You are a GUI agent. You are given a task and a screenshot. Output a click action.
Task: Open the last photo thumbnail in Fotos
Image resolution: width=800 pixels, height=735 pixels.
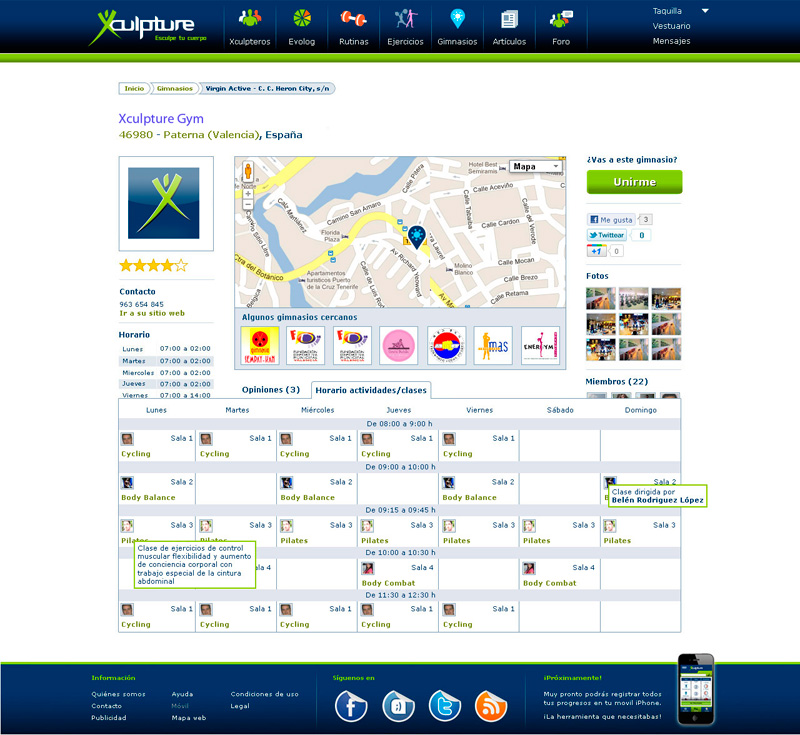666,350
